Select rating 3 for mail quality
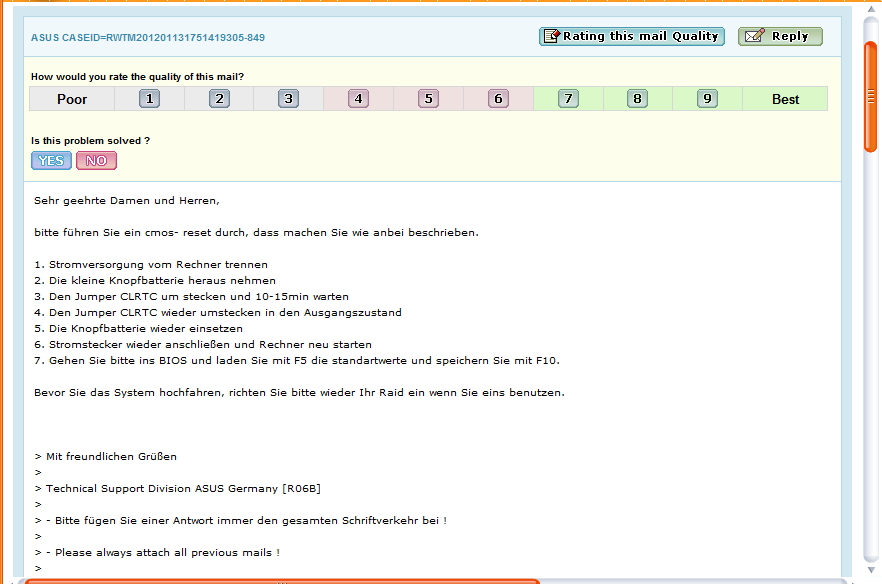Screen dimensions: 882x584 pos(289,99)
